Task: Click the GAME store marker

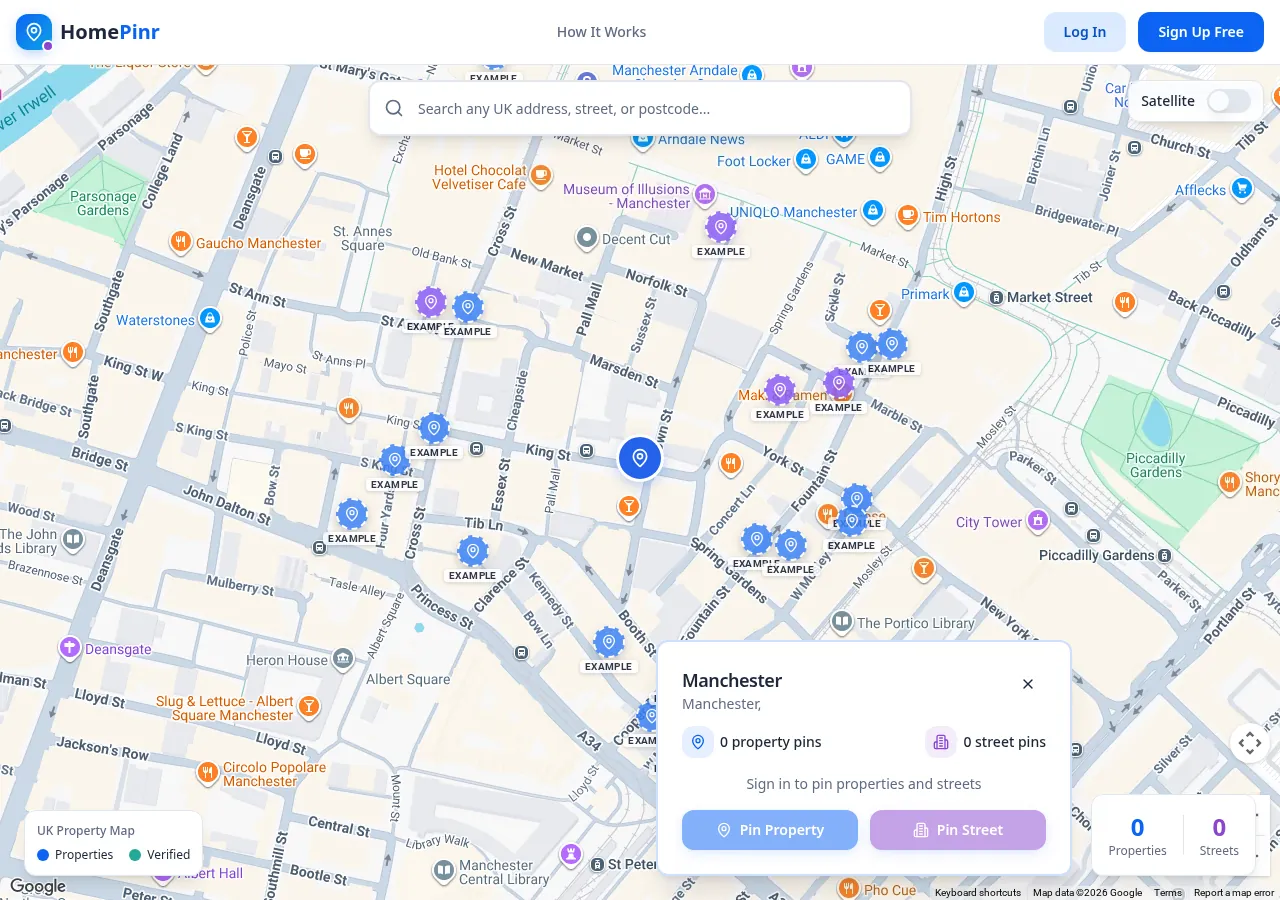Action: click(879, 158)
